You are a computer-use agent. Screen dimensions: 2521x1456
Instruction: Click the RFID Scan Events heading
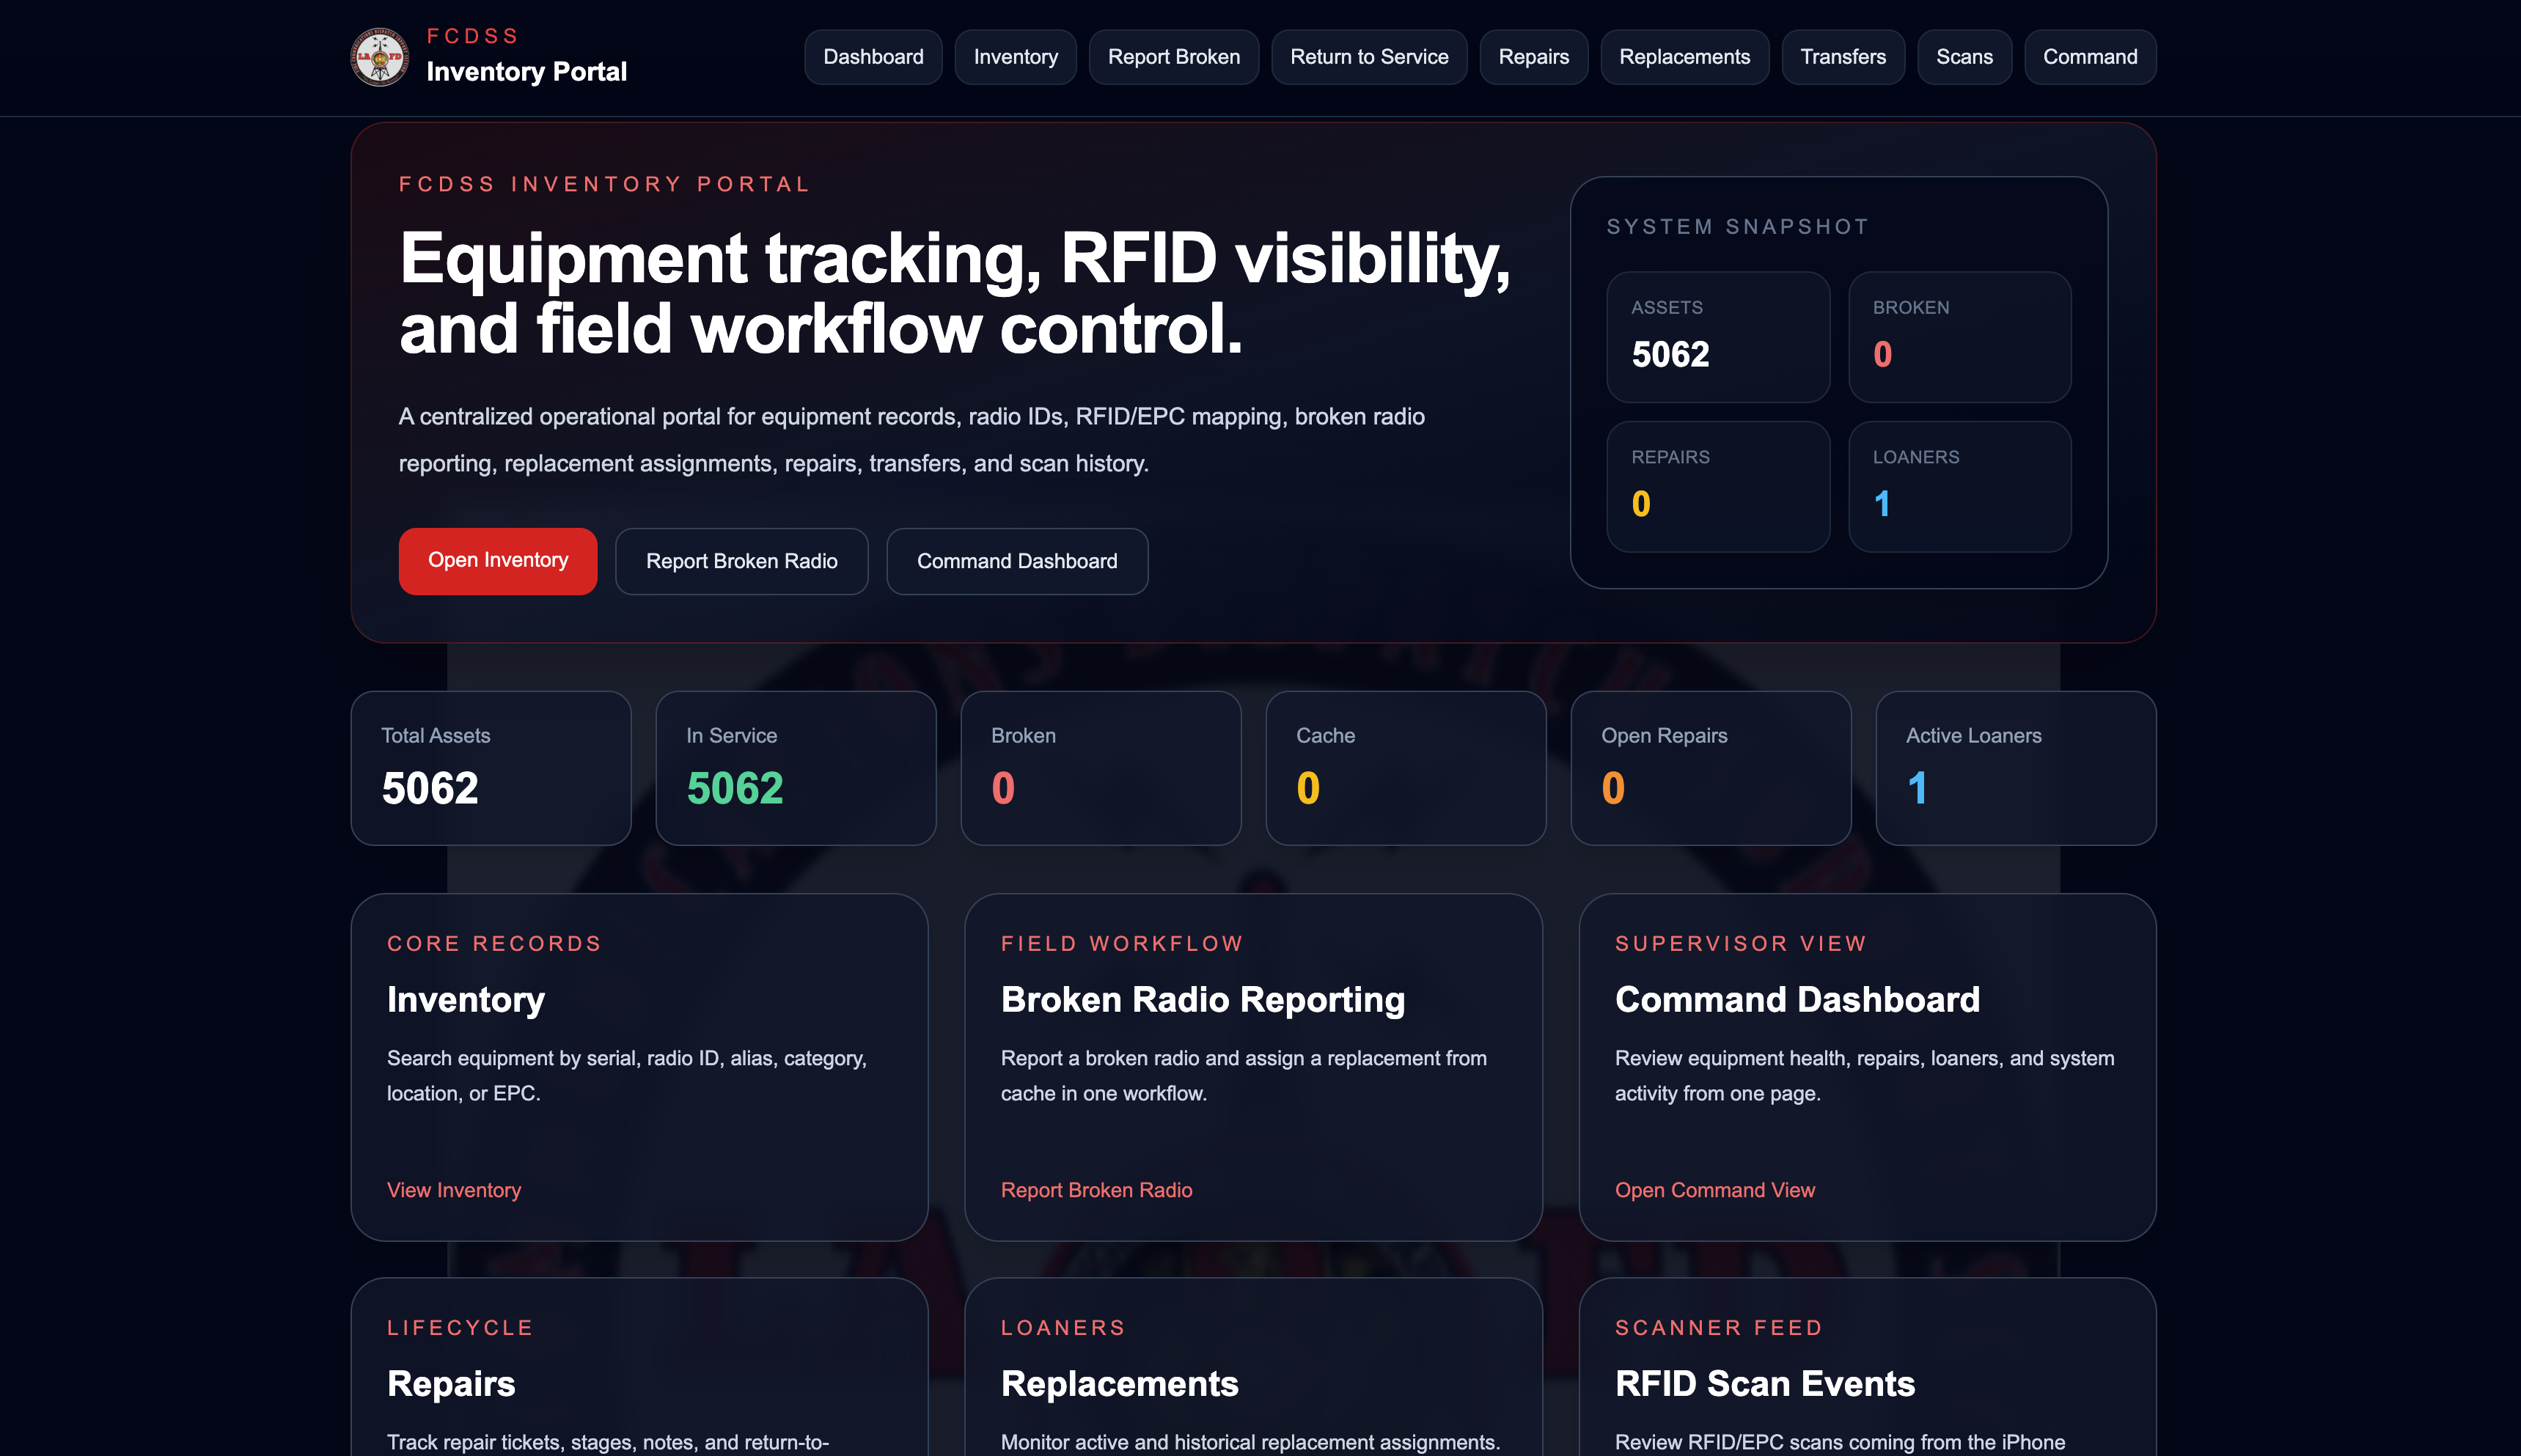1764,1383
